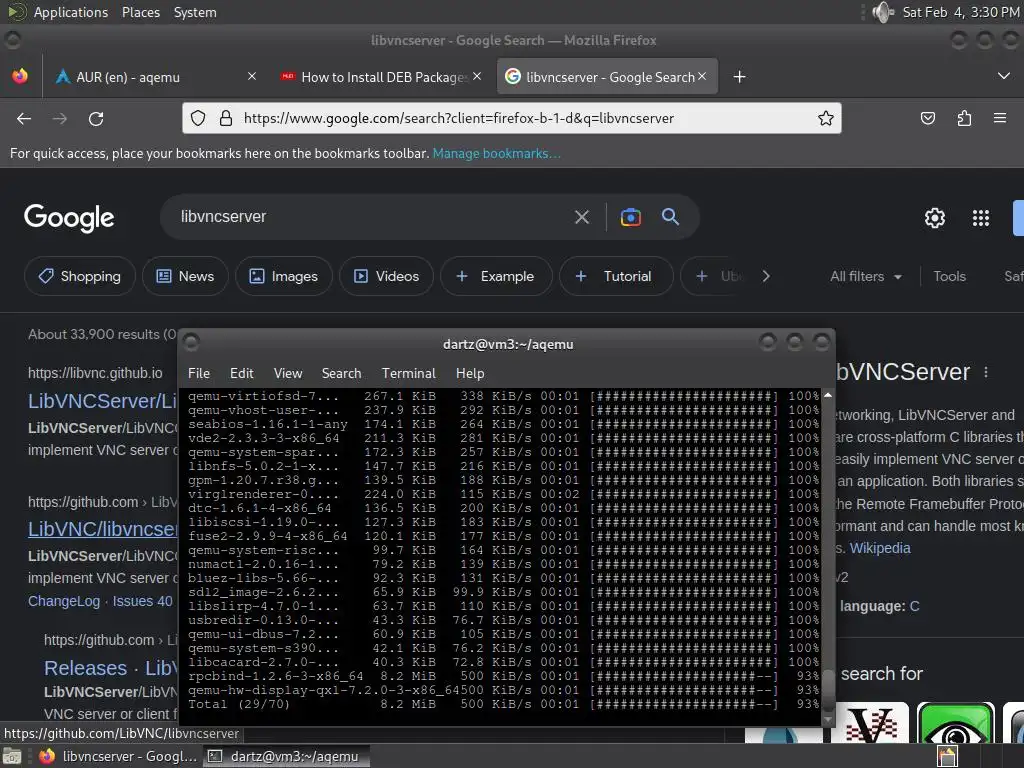The image size is (1024, 768).
Task: Open the Wikipedia link in knowledge panel
Action: pos(880,548)
